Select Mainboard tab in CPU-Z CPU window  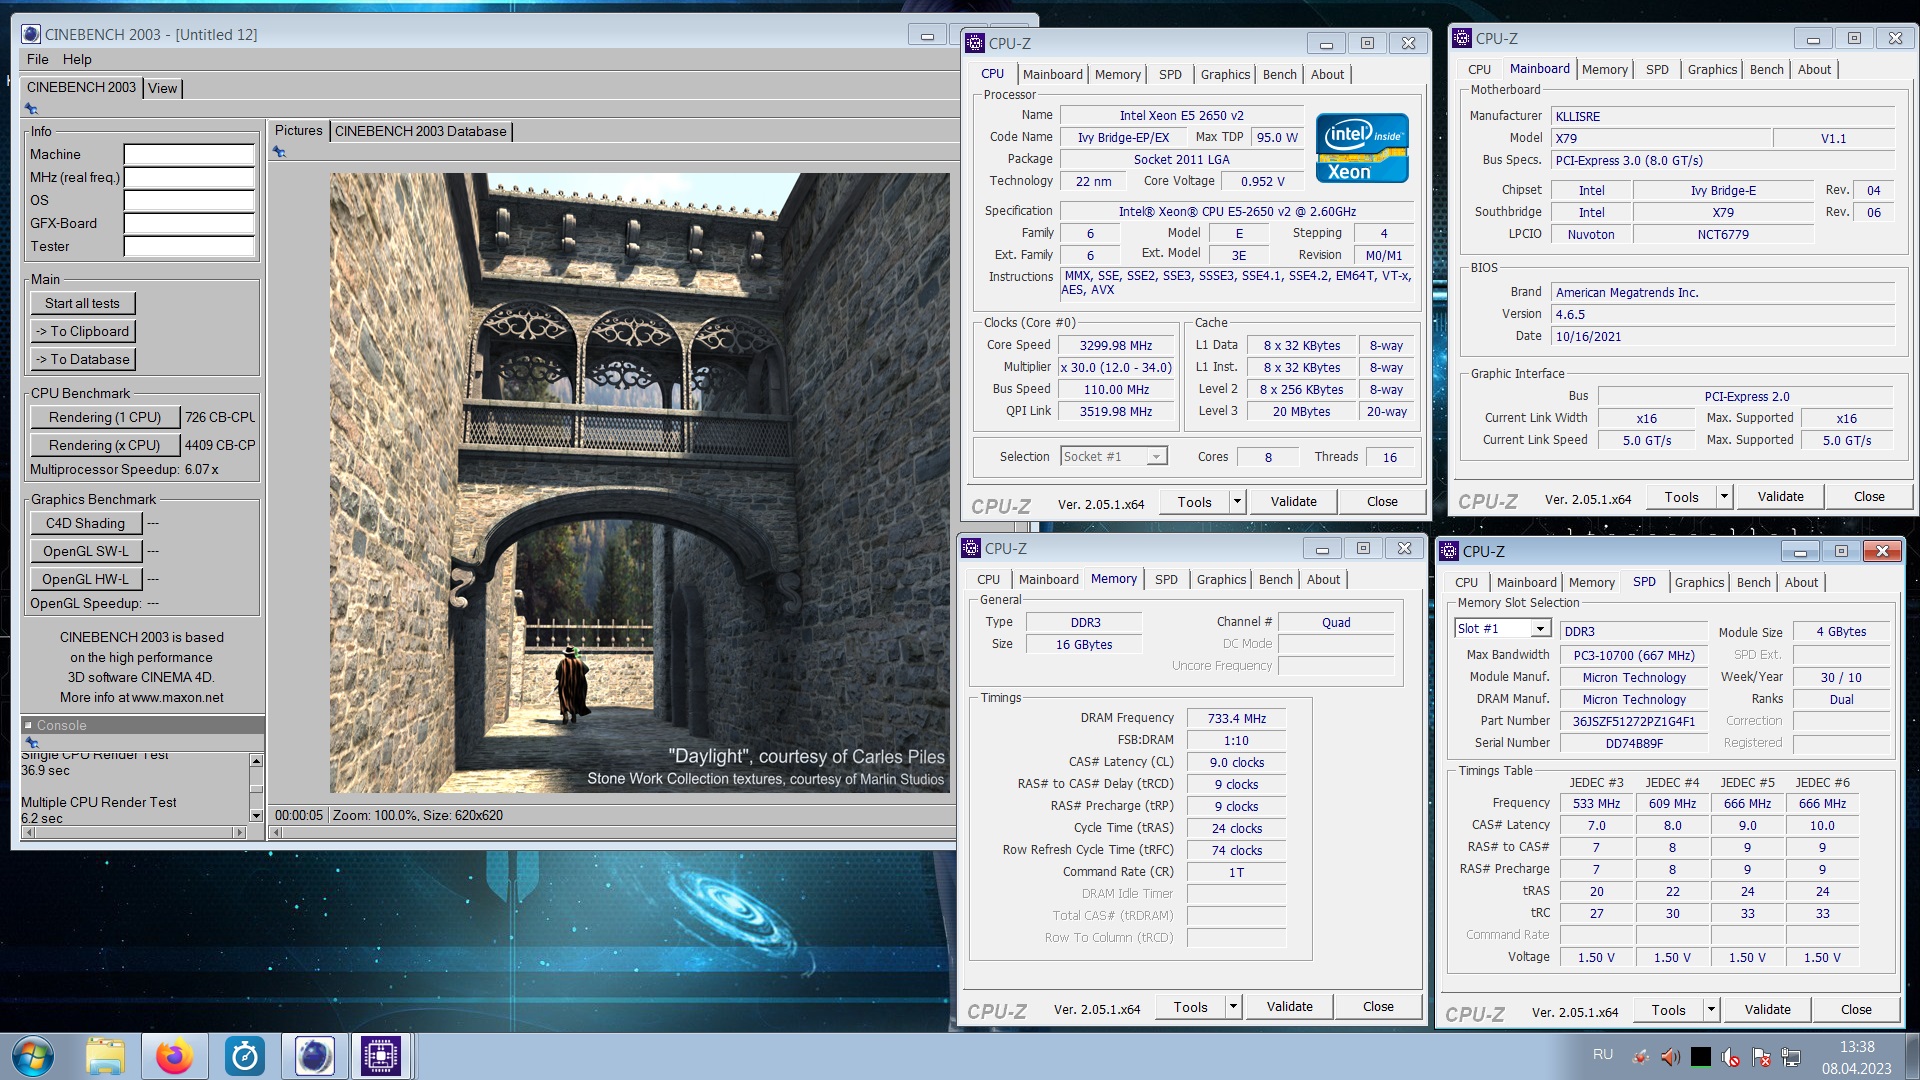(1052, 74)
